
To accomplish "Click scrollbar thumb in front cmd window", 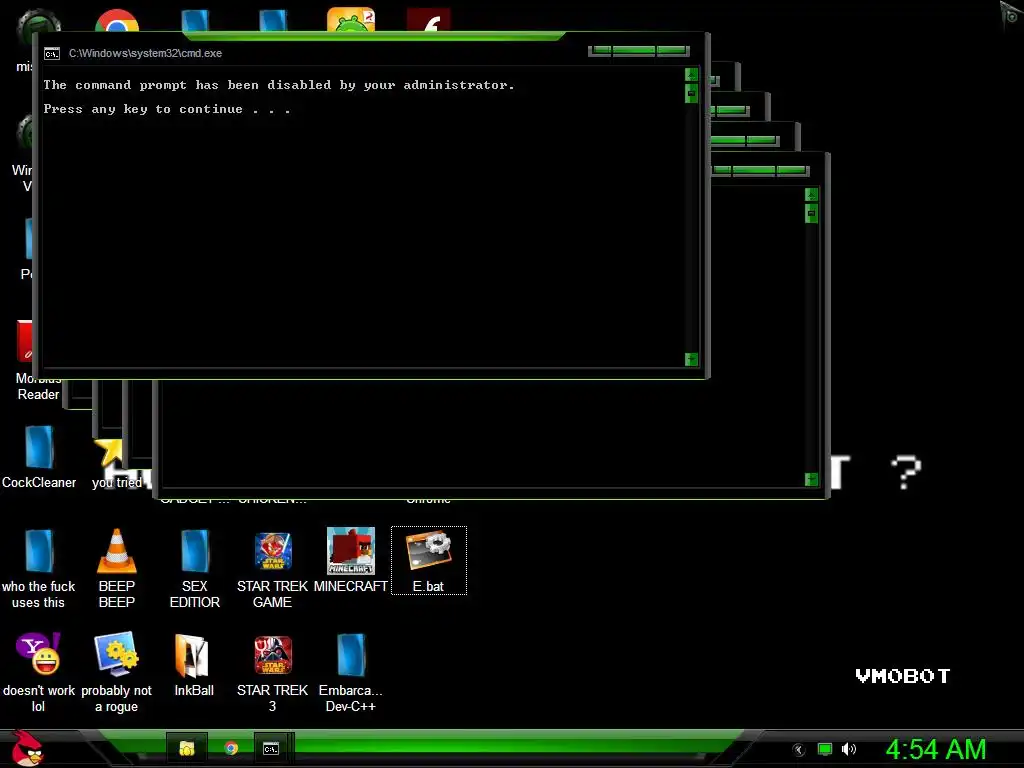I will point(691,93).
